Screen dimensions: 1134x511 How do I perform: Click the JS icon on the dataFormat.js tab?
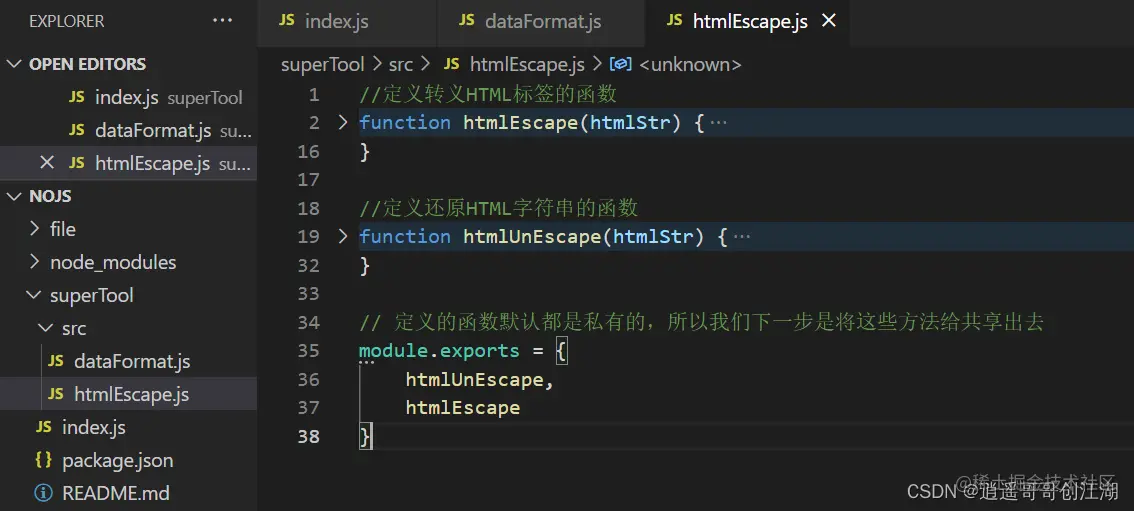tap(466, 20)
